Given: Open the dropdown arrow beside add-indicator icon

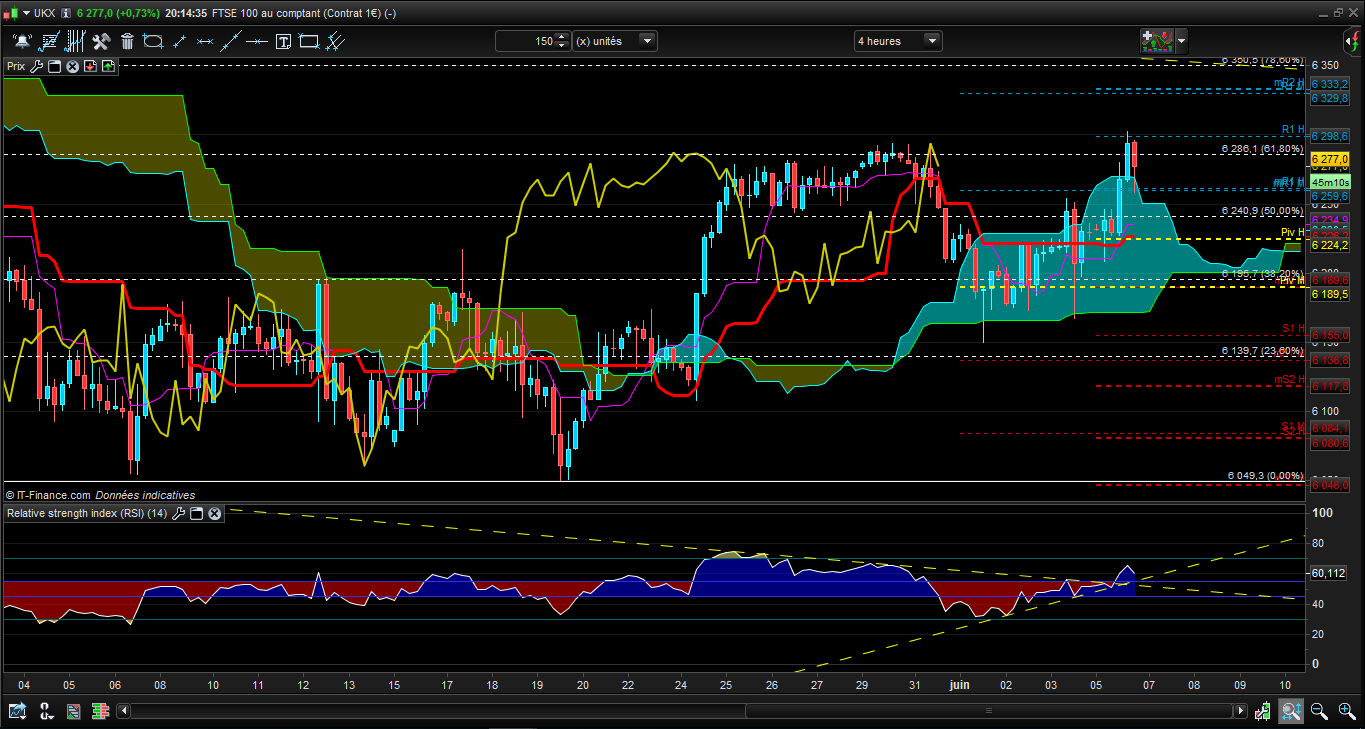Looking at the screenshot, I should [x=1182, y=41].
